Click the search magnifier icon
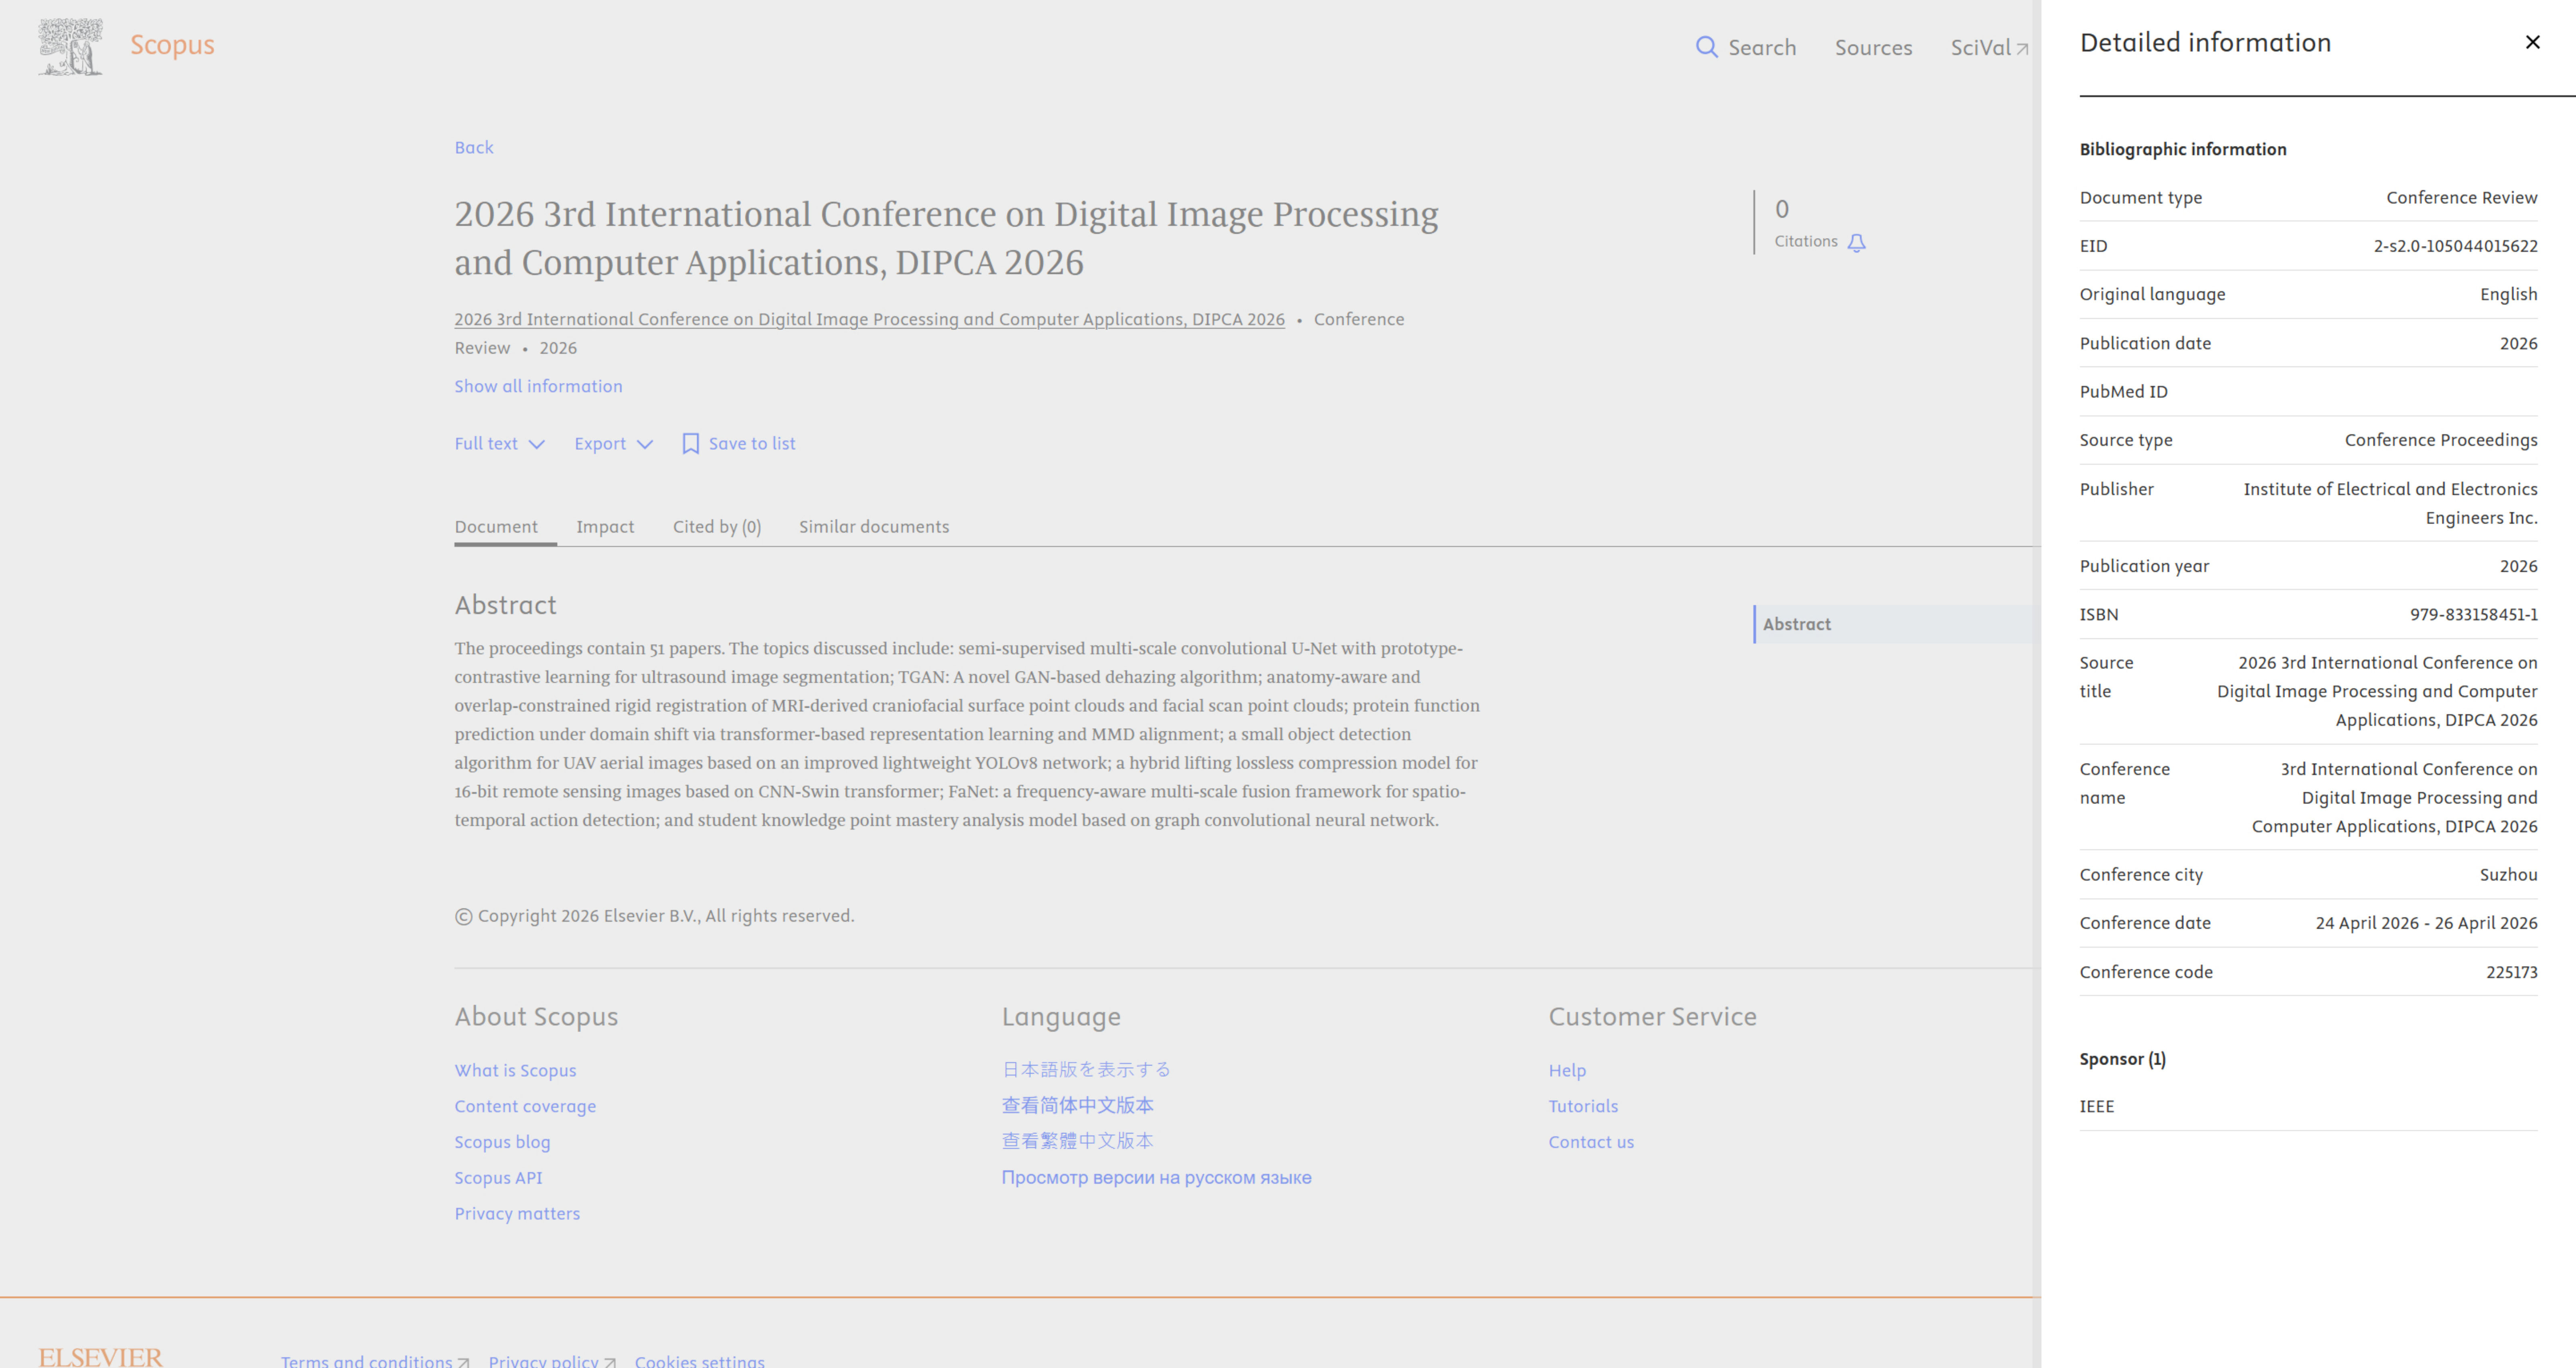Viewport: 2576px width, 1368px height. click(x=1706, y=47)
